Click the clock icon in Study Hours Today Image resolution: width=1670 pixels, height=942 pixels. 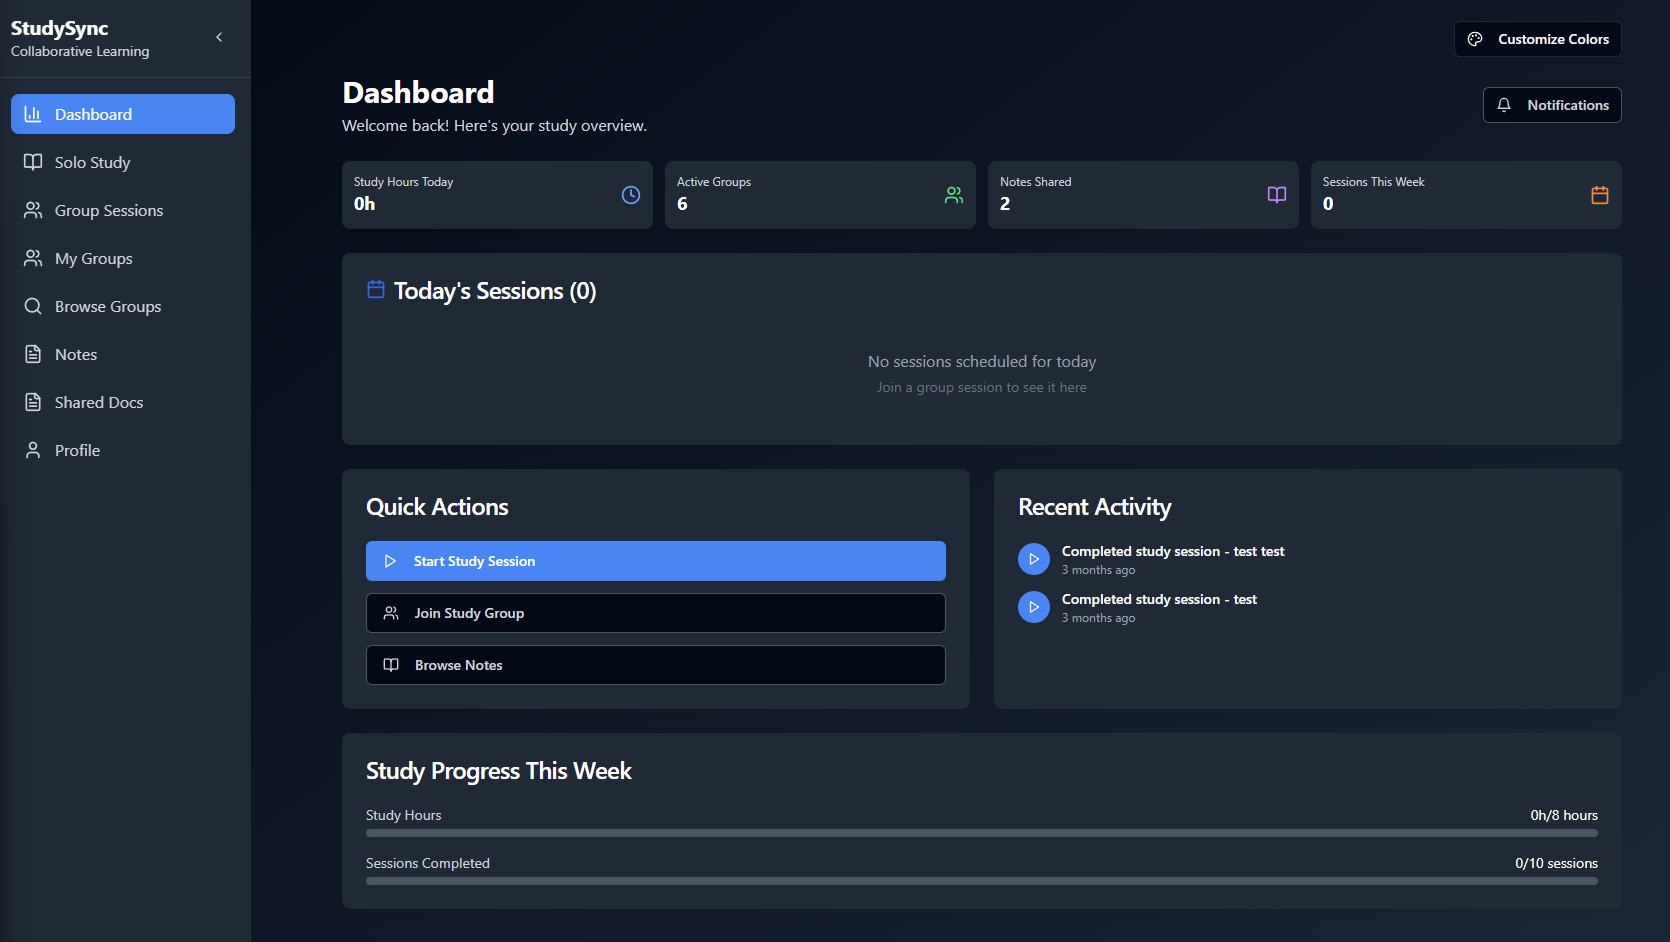point(630,195)
